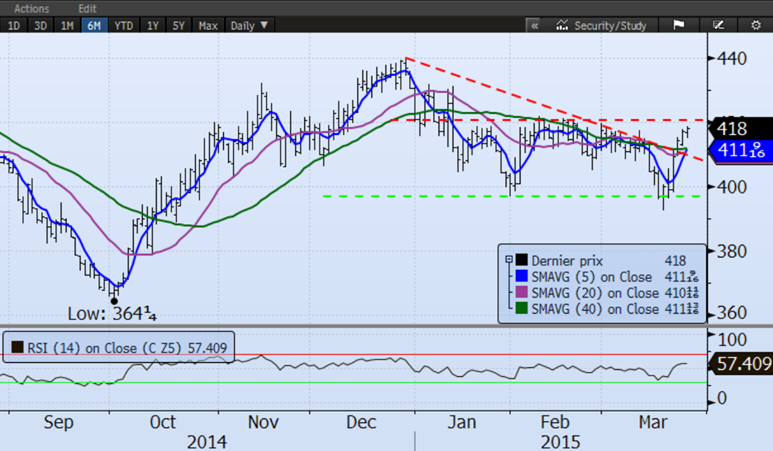Click the blue SMAVG (5) color swatch
Viewport: 773px width, 451px height.
[521, 276]
